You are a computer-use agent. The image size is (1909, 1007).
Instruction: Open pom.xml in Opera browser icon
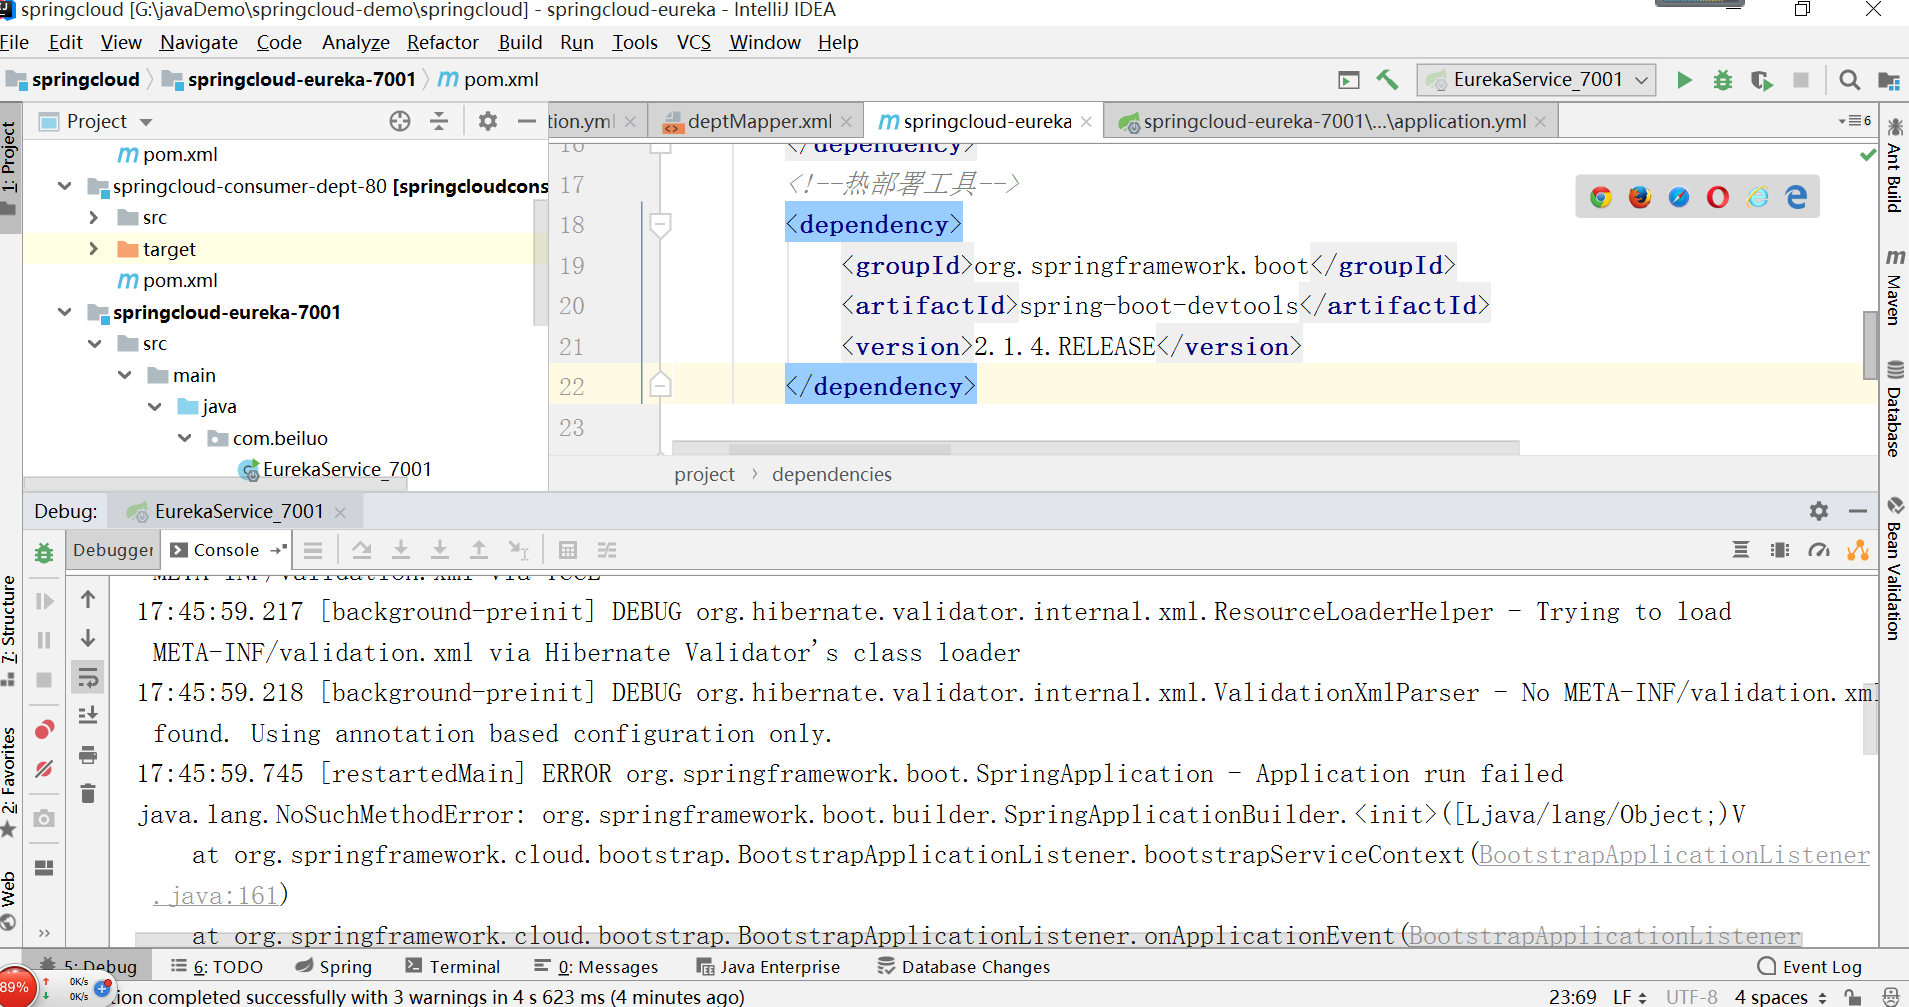1718,197
